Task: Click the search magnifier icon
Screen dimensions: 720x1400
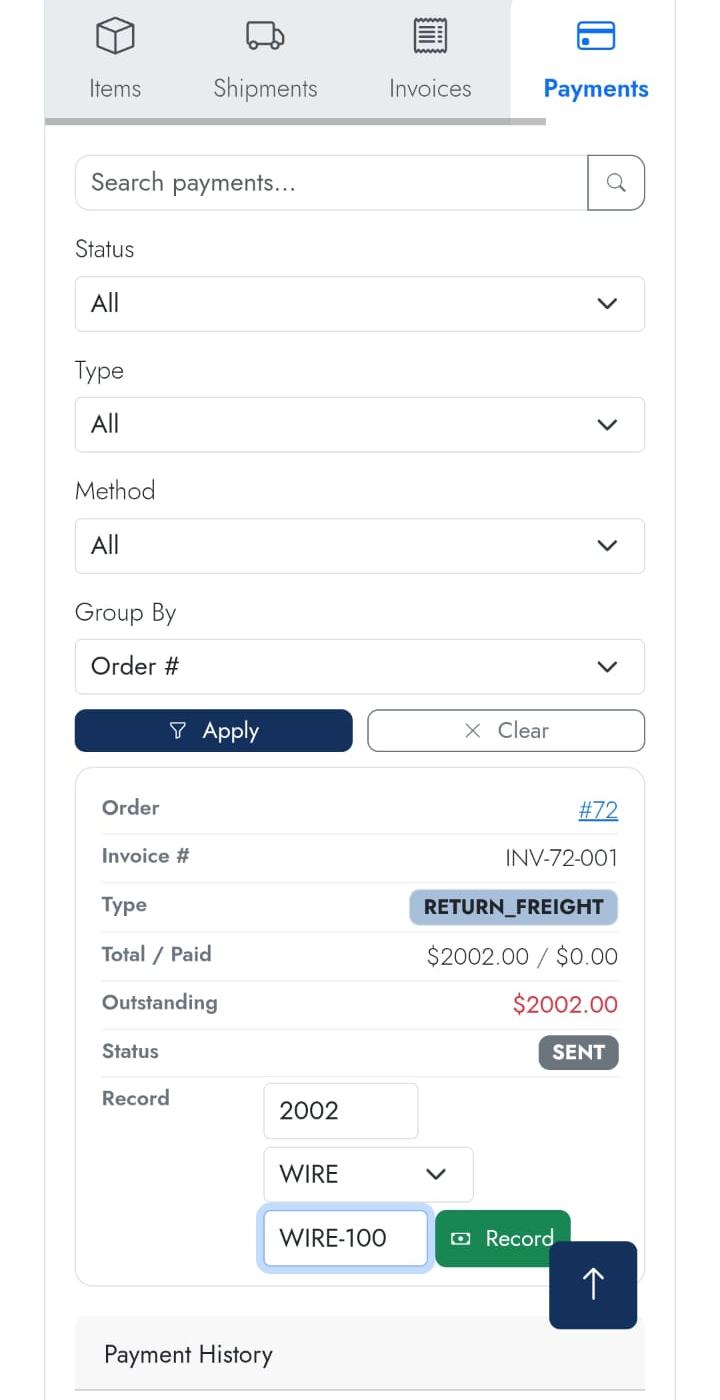Action: (616, 182)
